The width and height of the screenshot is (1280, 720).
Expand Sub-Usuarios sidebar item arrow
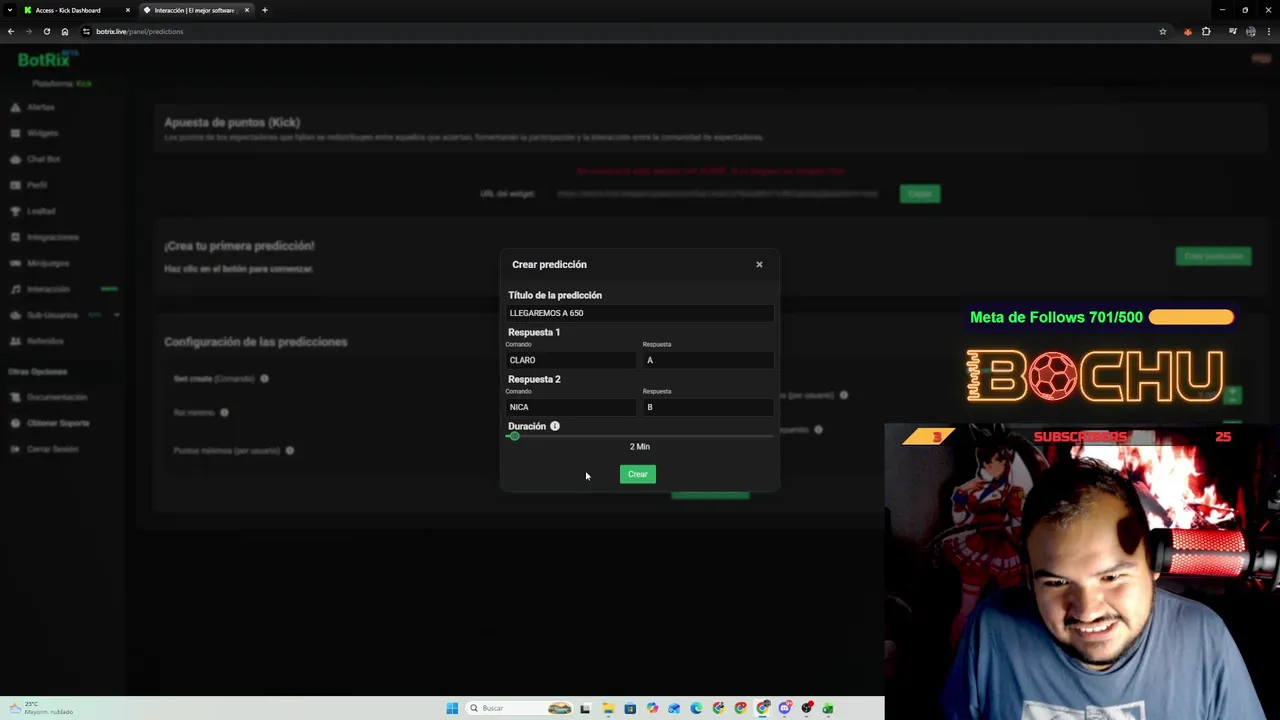tap(116, 315)
